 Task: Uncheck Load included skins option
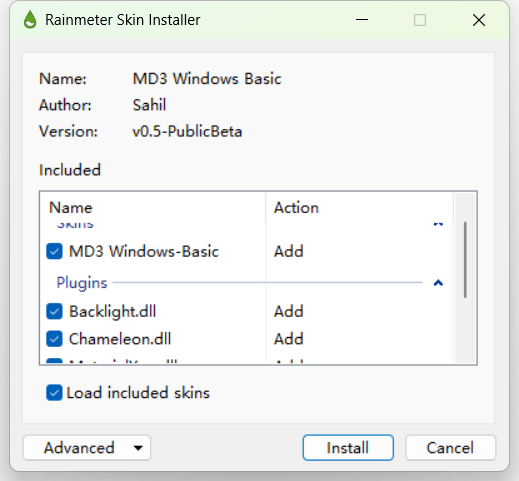54,393
